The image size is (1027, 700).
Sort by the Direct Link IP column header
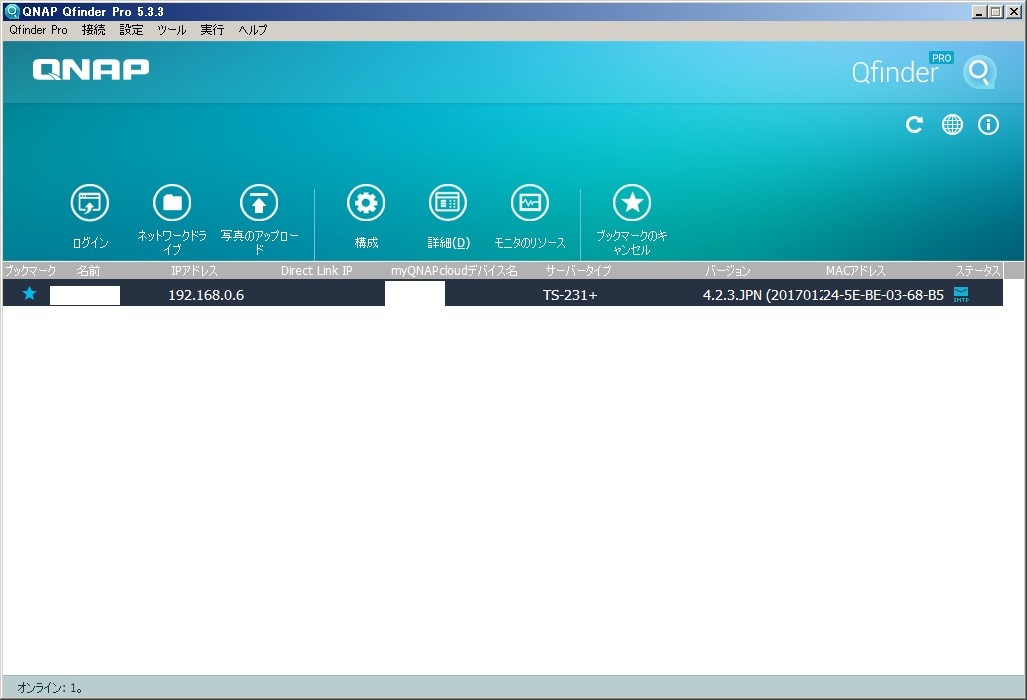(x=316, y=270)
